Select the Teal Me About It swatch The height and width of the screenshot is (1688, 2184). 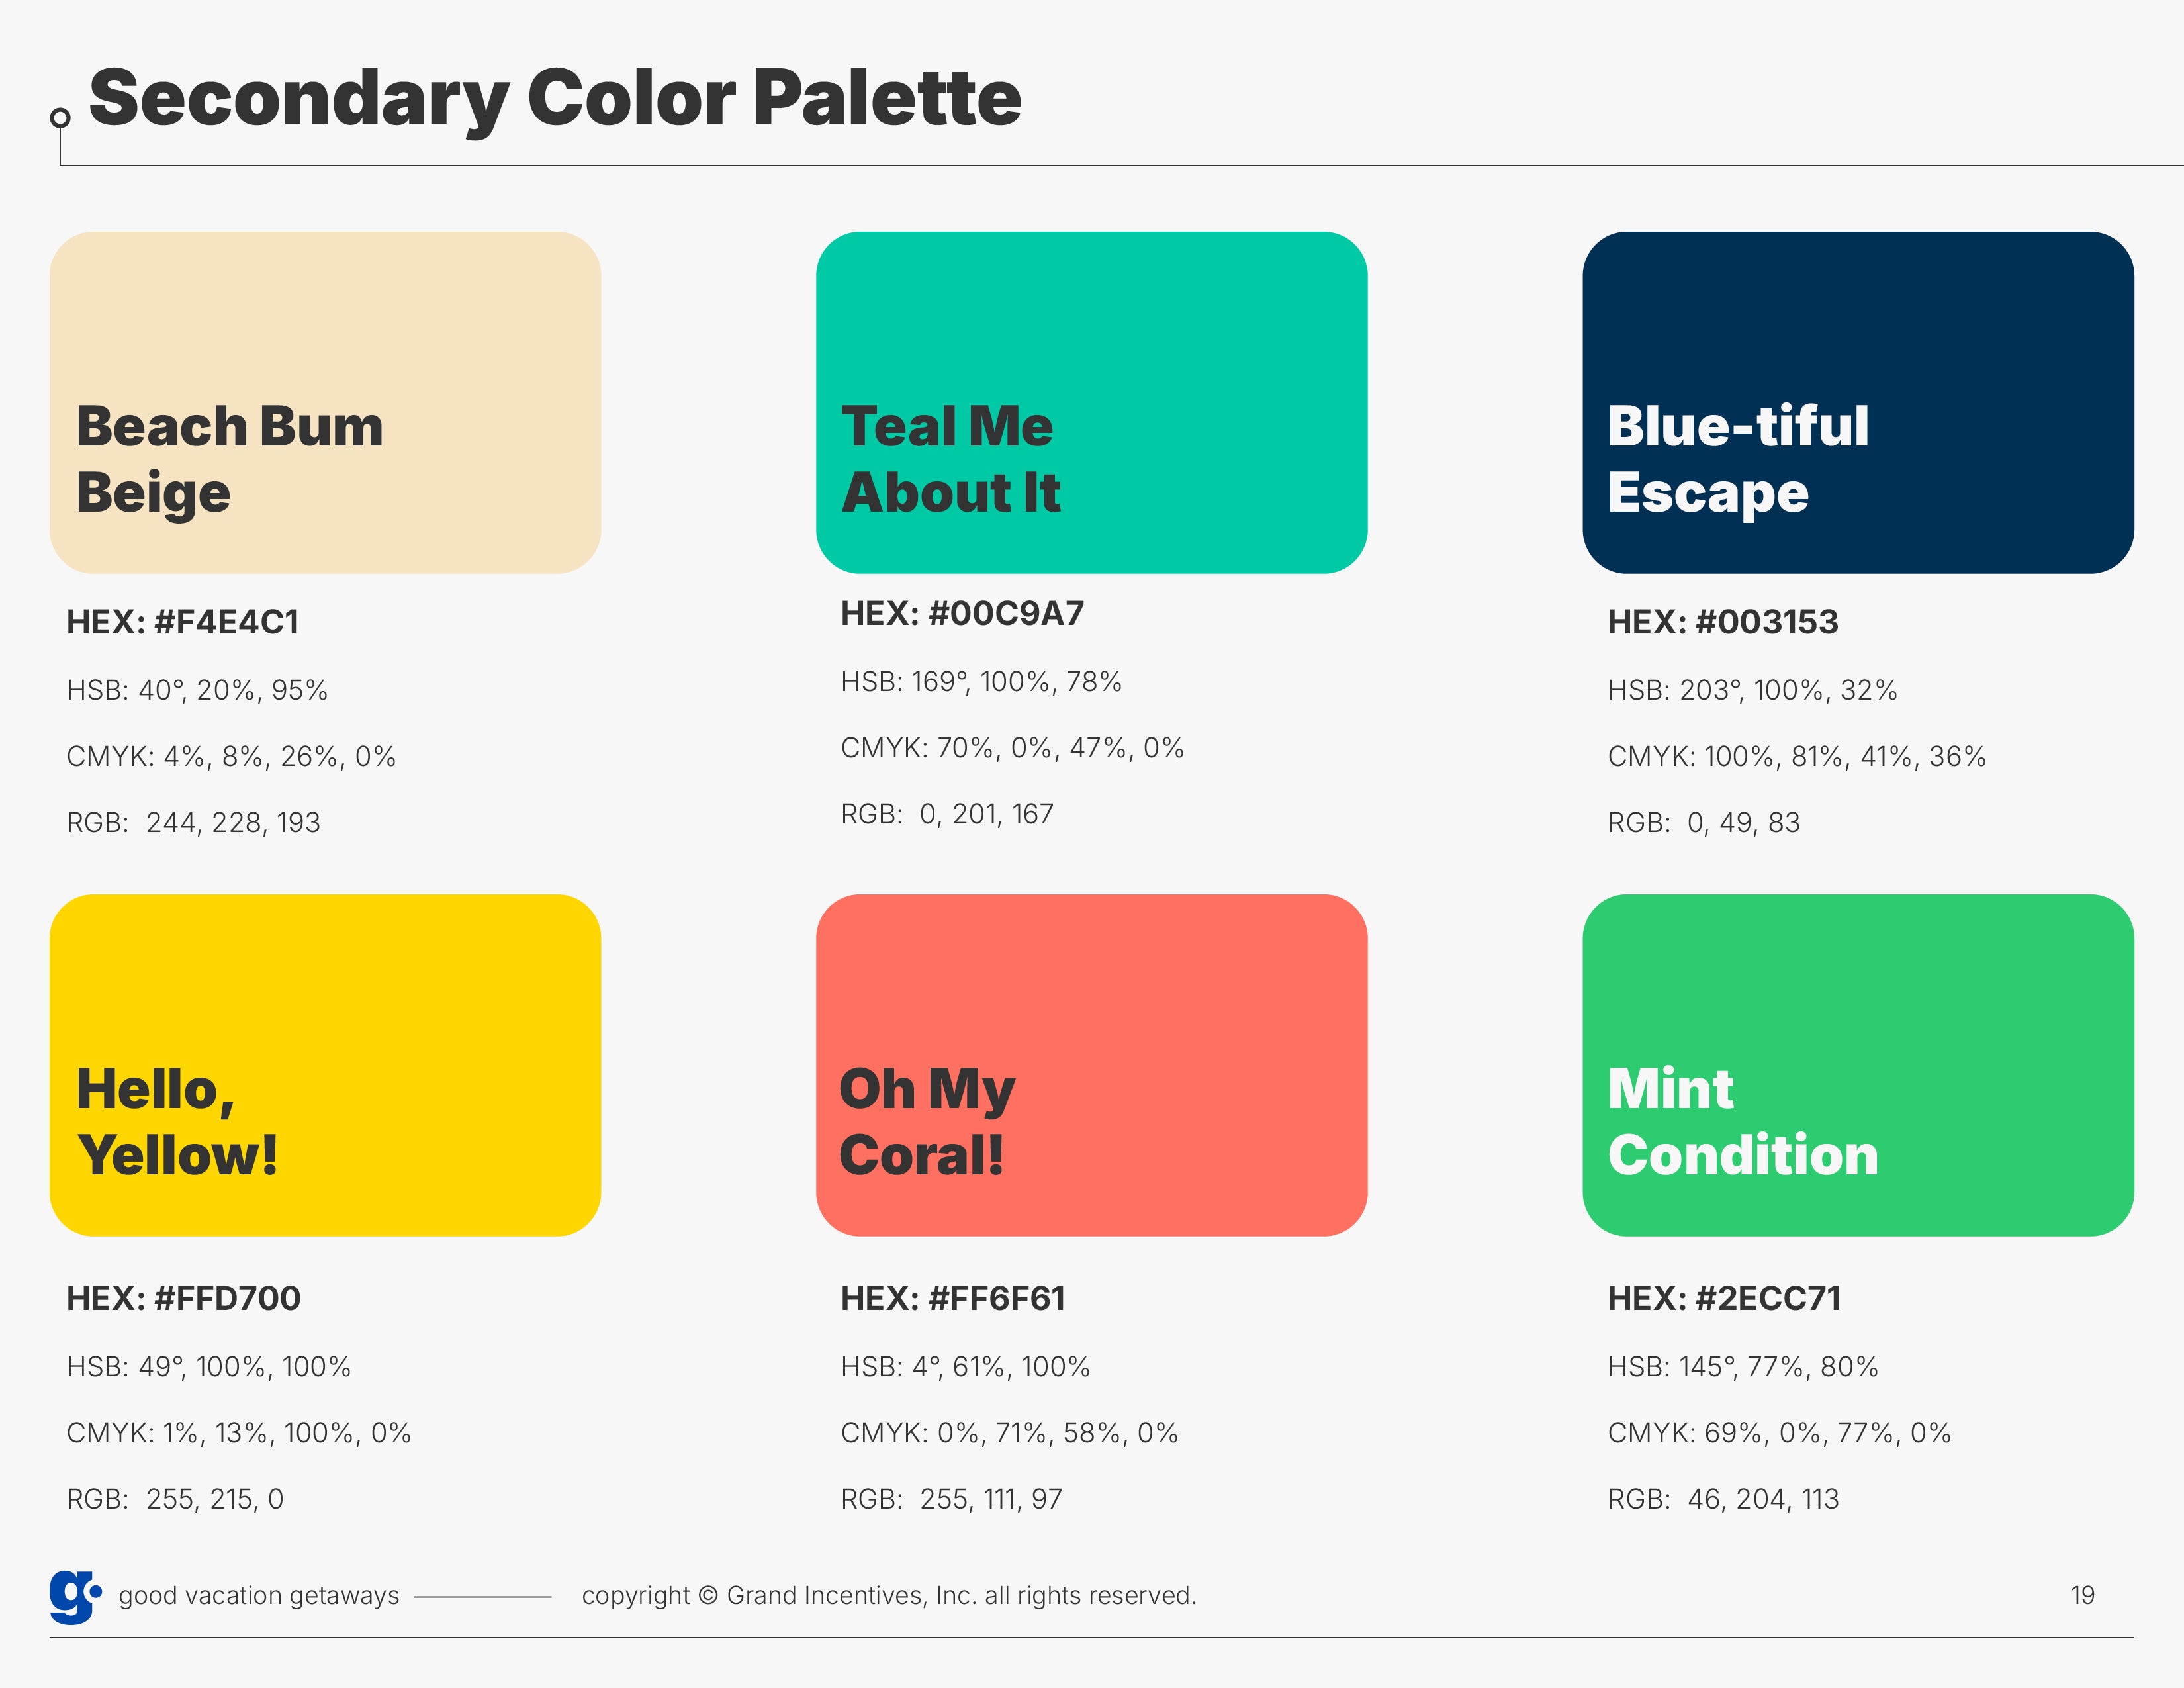1091,402
